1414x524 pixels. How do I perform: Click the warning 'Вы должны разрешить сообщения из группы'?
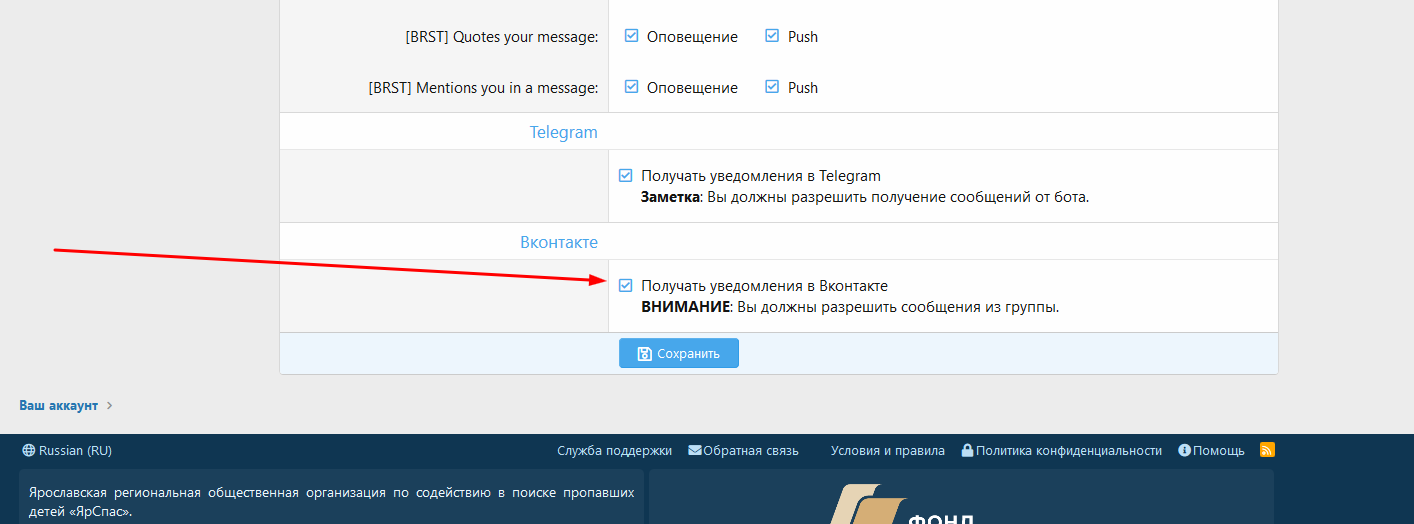point(898,307)
